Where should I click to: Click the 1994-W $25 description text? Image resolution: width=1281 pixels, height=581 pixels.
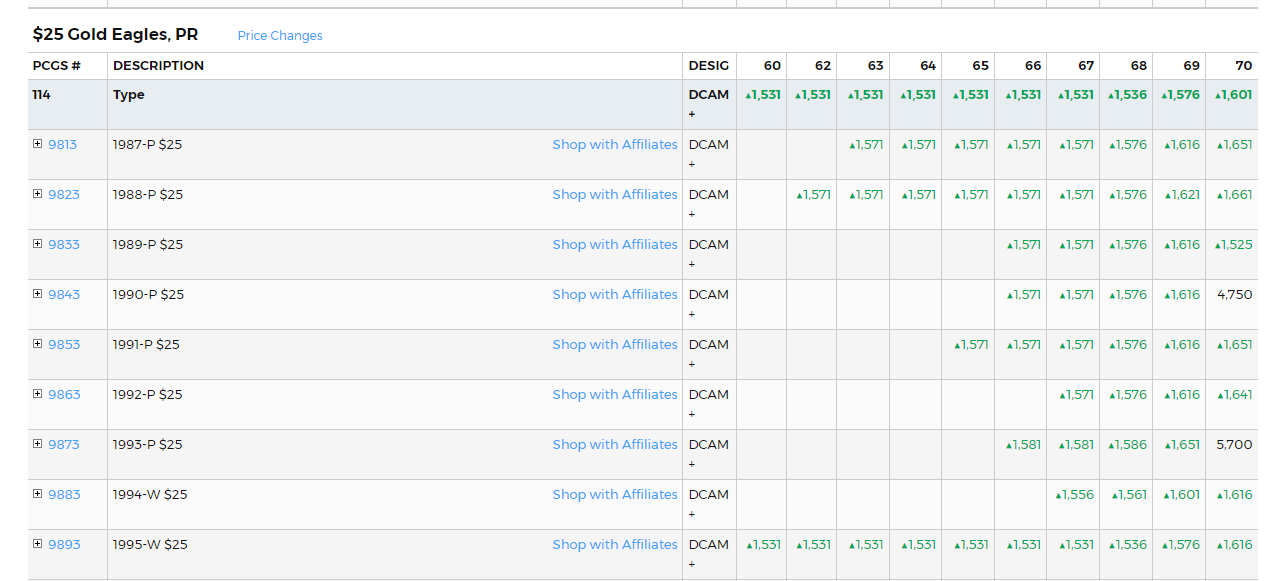(x=150, y=494)
